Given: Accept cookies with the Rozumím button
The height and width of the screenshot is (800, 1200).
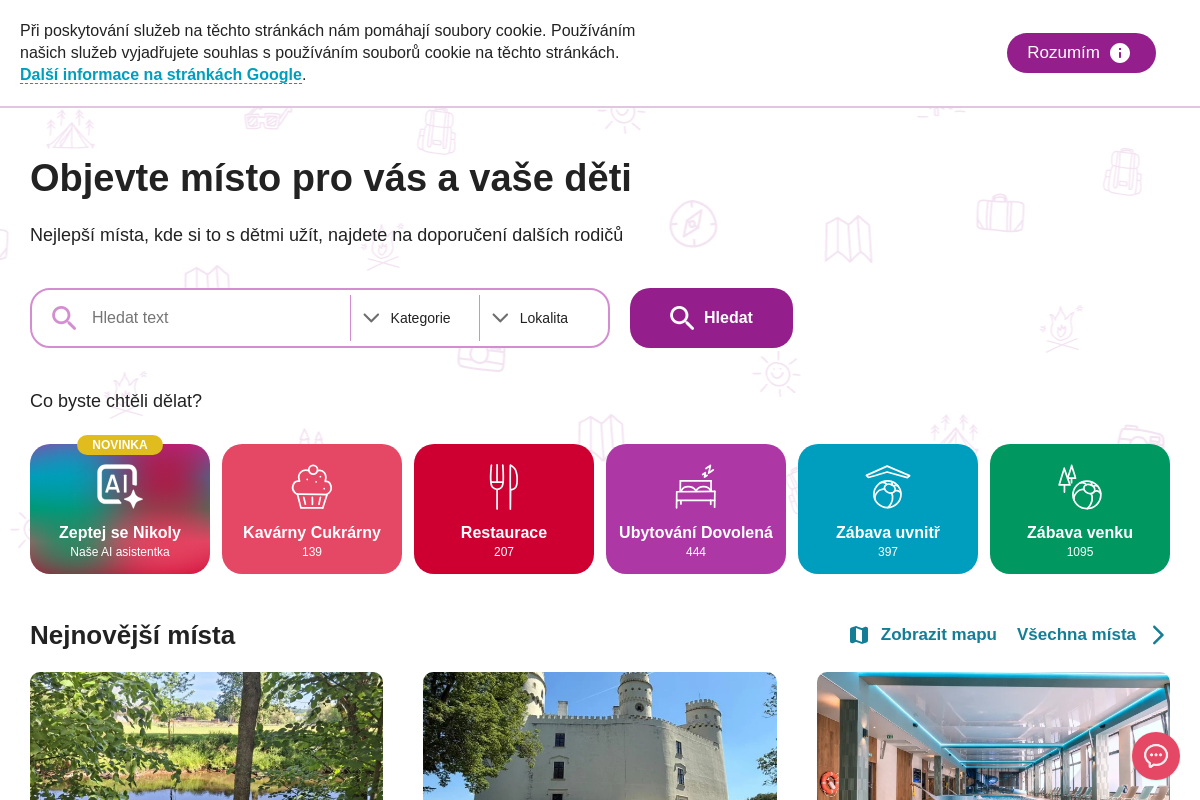Looking at the screenshot, I should (1081, 53).
